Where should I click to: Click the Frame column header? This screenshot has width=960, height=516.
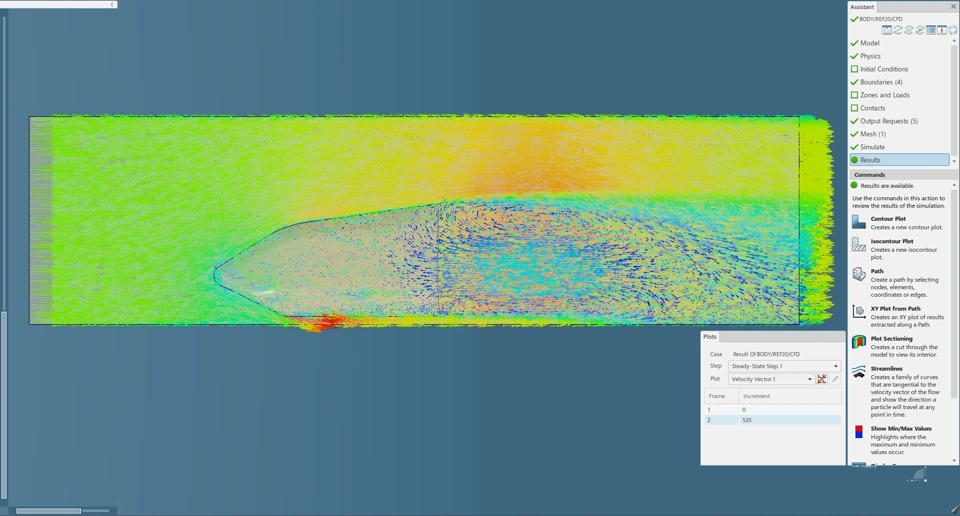(721, 396)
